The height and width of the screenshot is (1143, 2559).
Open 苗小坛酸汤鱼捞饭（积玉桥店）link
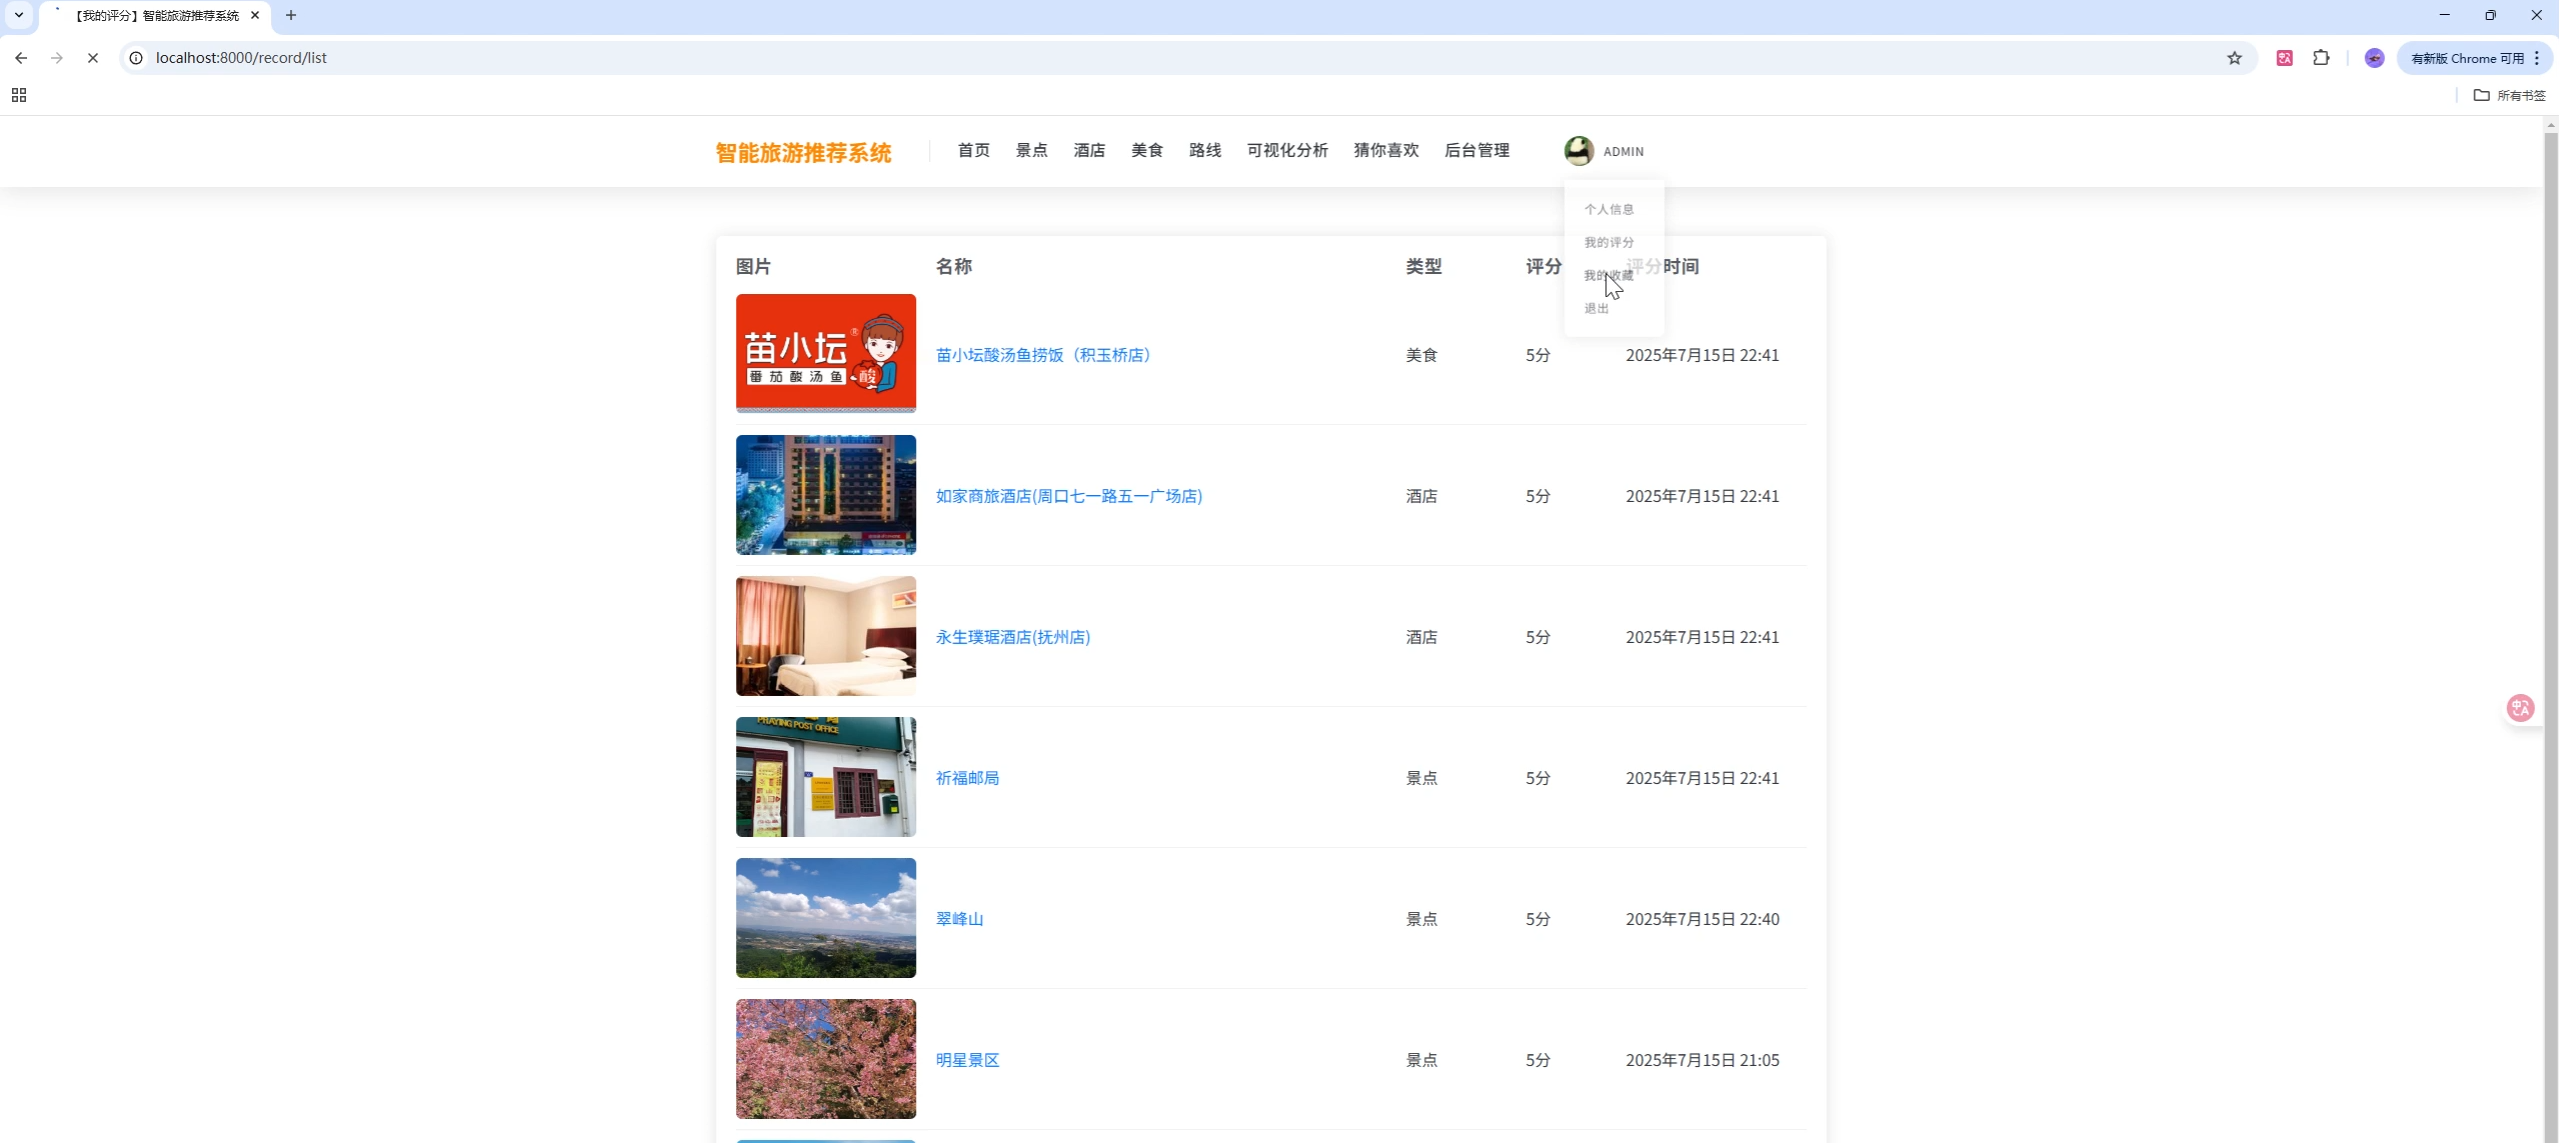click(x=1043, y=355)
